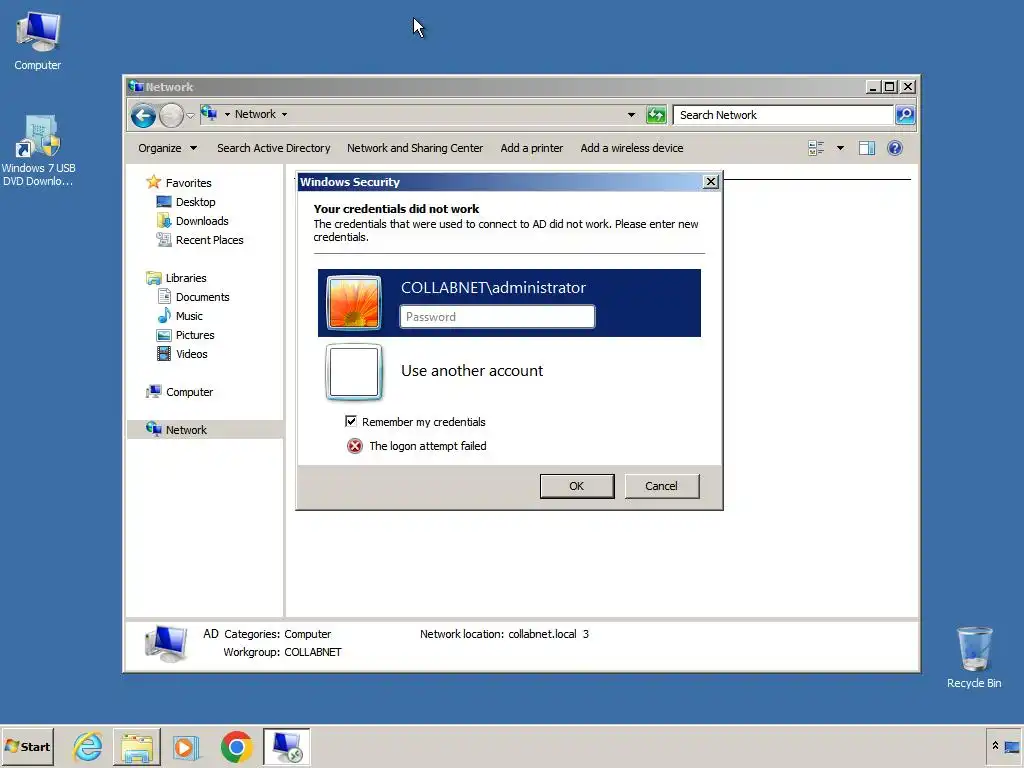Launch Internet Explorer from taskbar
This screenshot has height=768, width=1024.
click(88, 746)
